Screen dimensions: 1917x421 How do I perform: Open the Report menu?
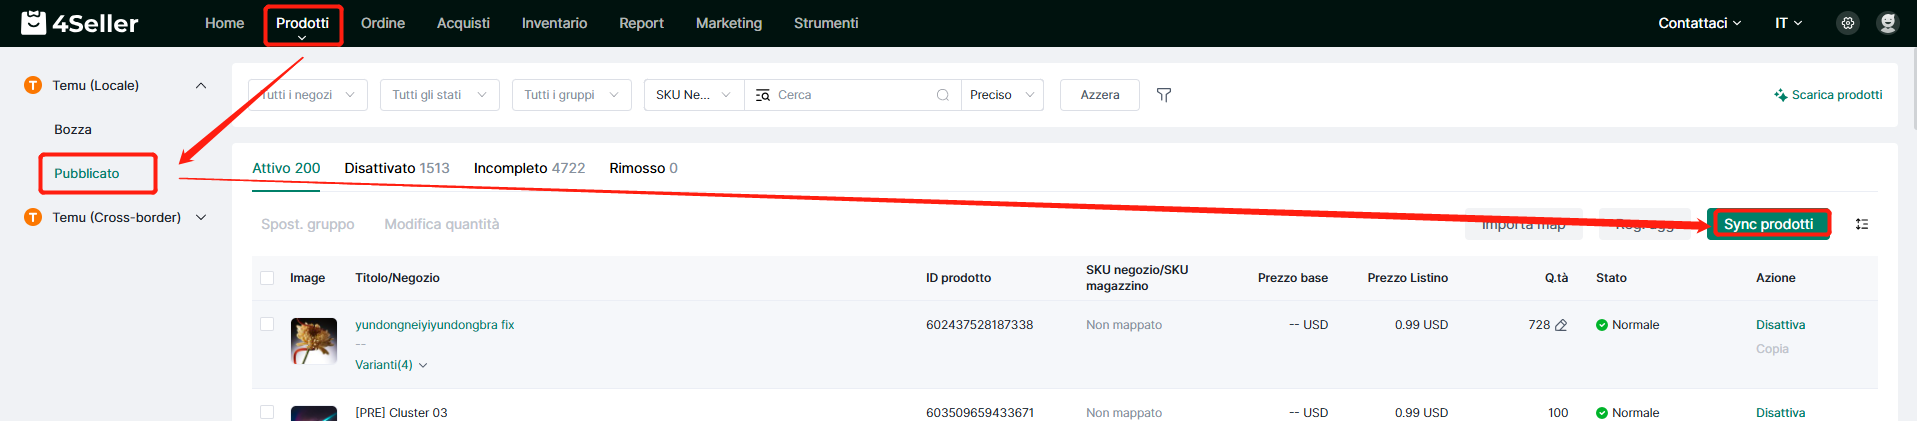click(641, 23)
